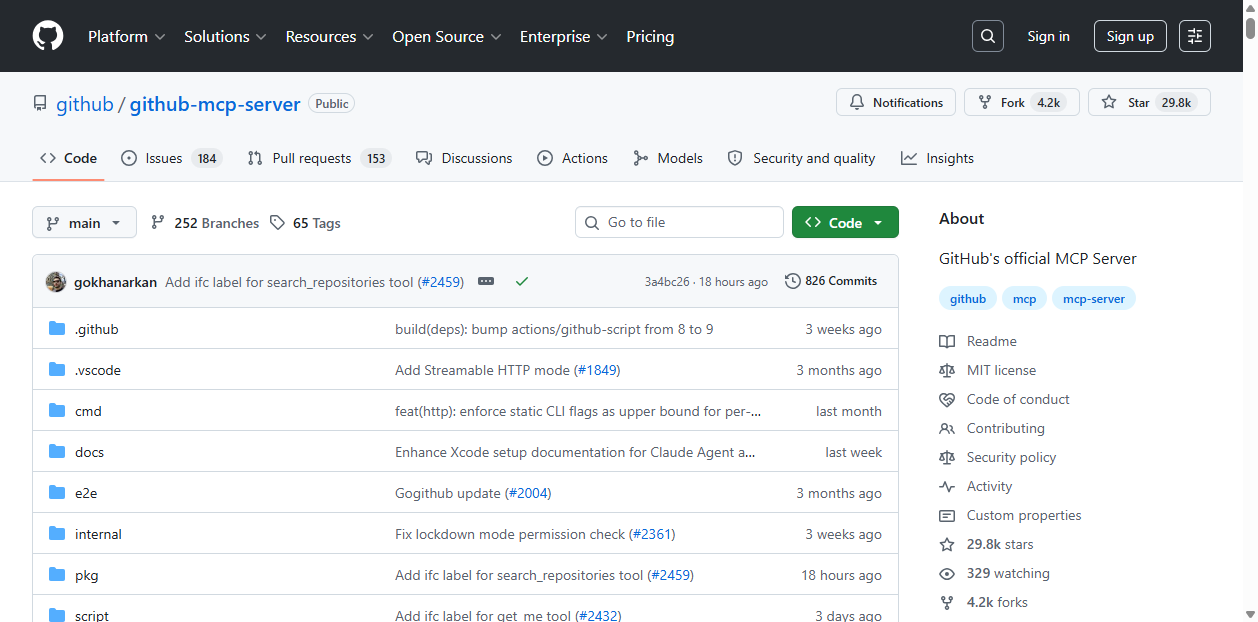The image size is (1258, 622).
Task: View the 826 Commits history
Action: (x=831, y=281)
